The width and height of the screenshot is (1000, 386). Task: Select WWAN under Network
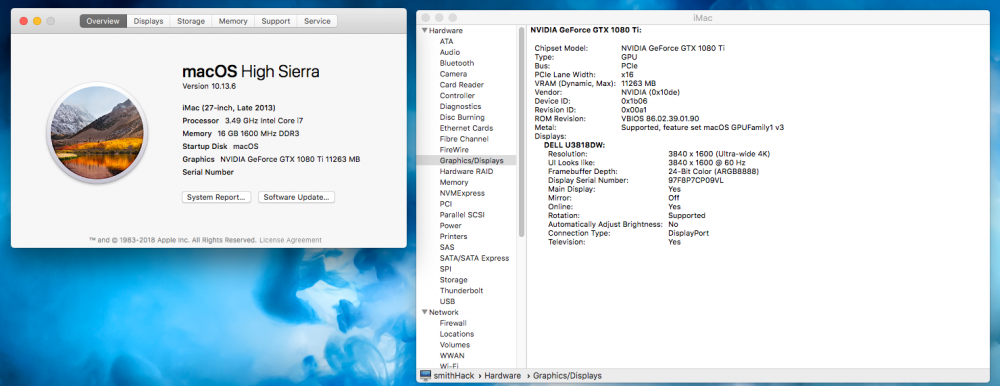452,356
